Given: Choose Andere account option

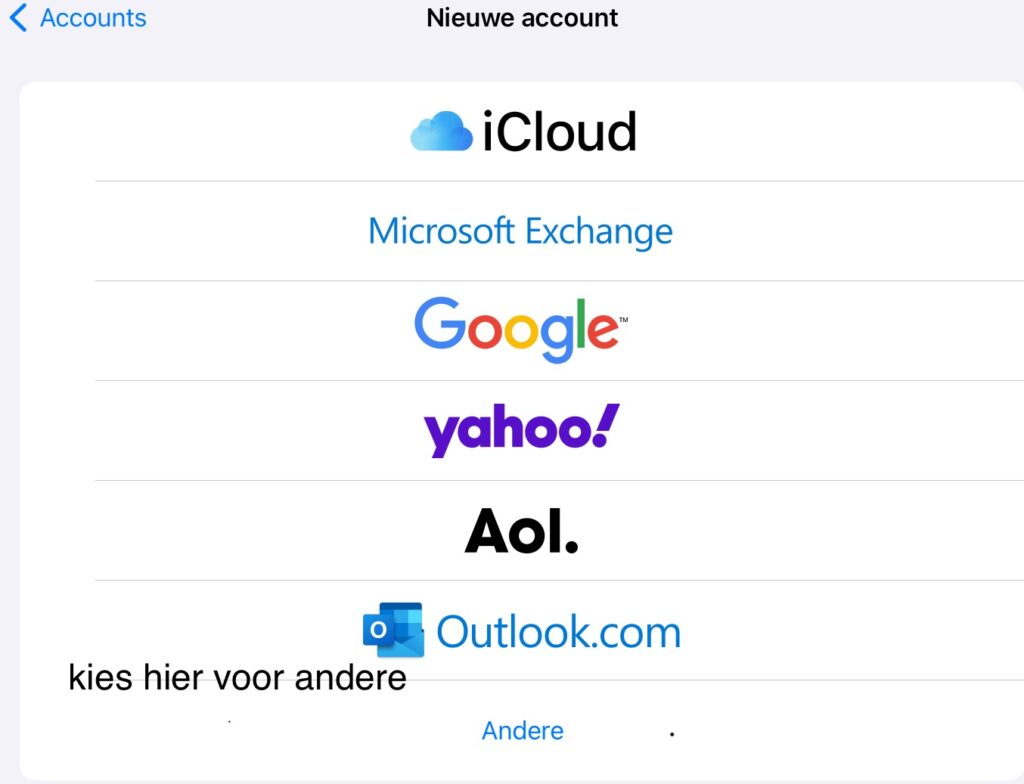Looking at the screenshot, I should click(x=522, y=730).
